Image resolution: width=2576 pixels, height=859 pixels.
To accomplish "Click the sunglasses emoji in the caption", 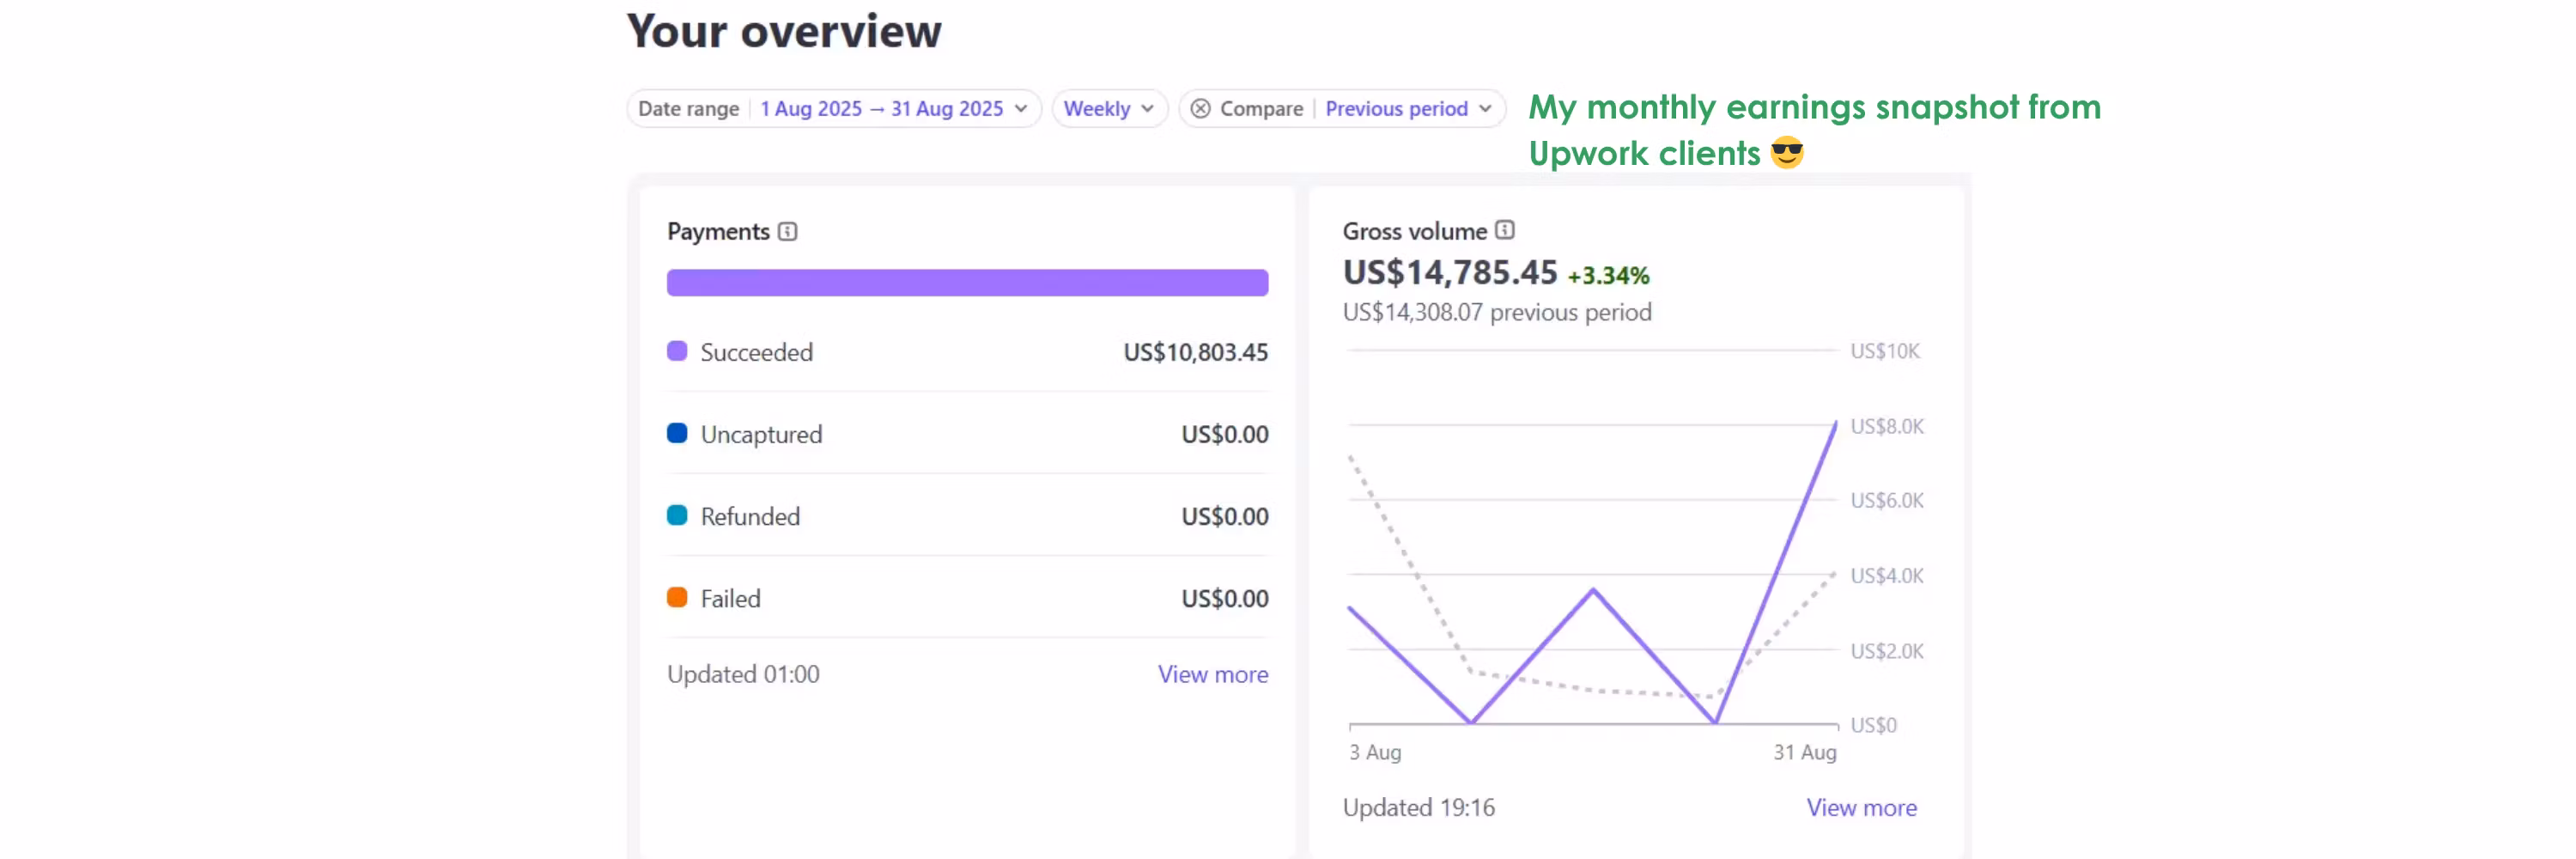I will (x=1786, y=154).
